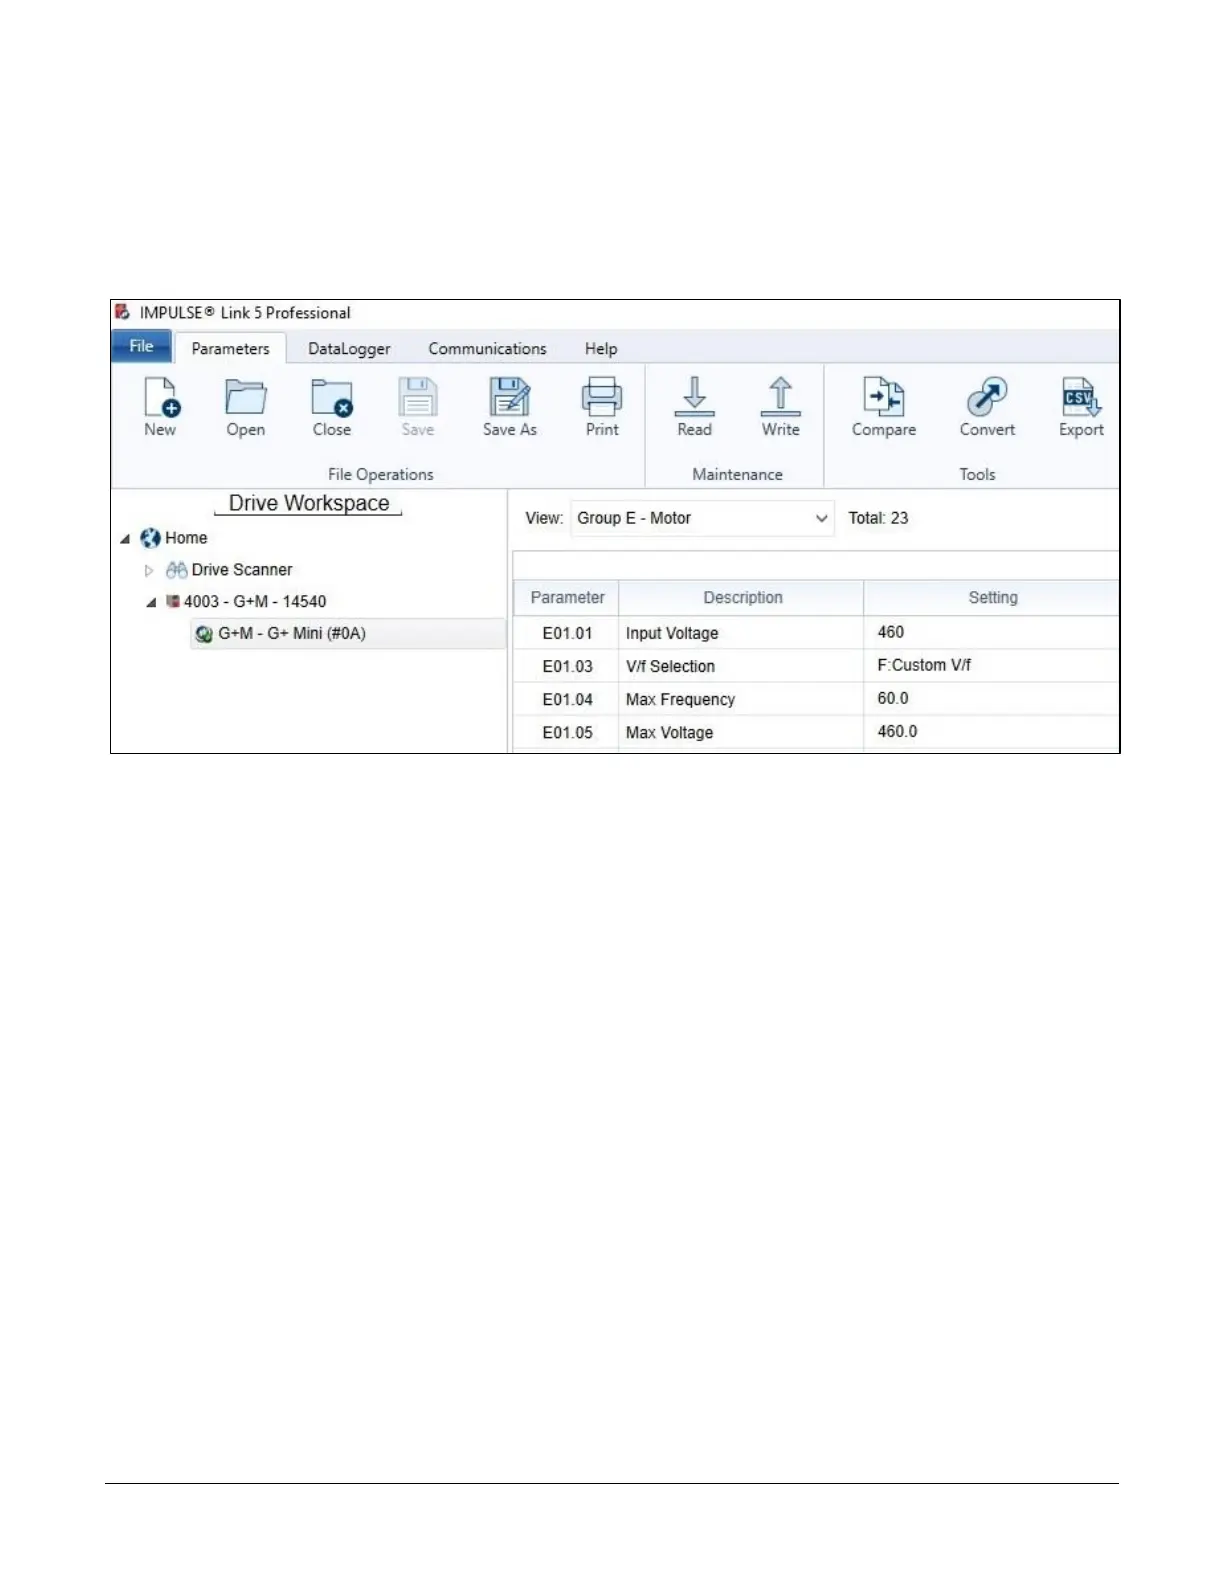Select Home in the Drive Workspace tree

pyautogui.click(x=186, y=538)
